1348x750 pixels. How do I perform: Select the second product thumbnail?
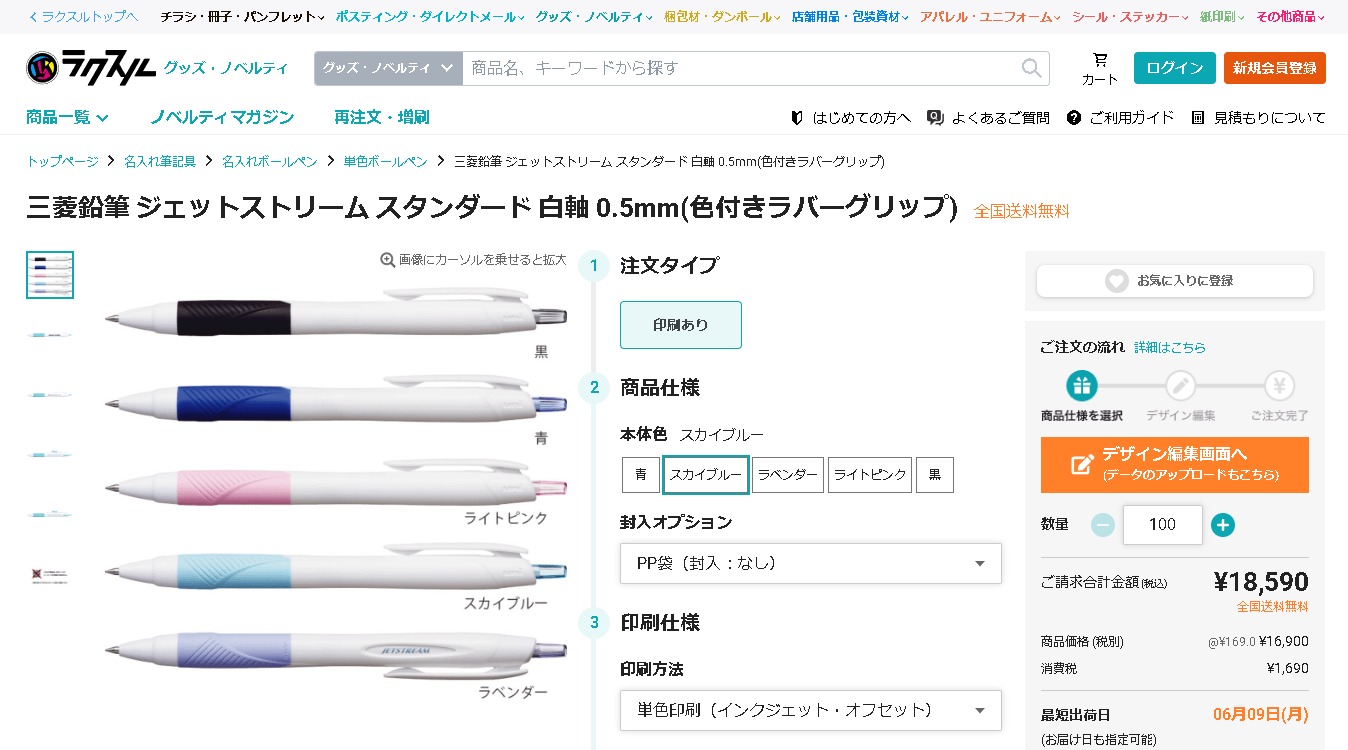[x=50, y=335]
